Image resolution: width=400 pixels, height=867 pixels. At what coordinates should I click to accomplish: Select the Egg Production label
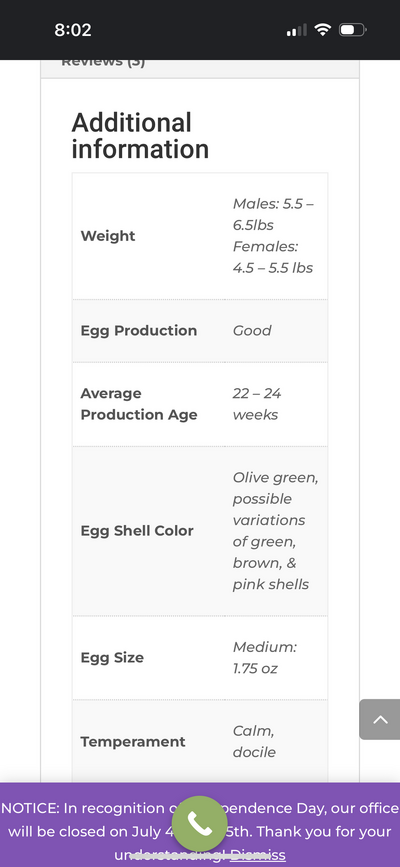pos(139,331)
